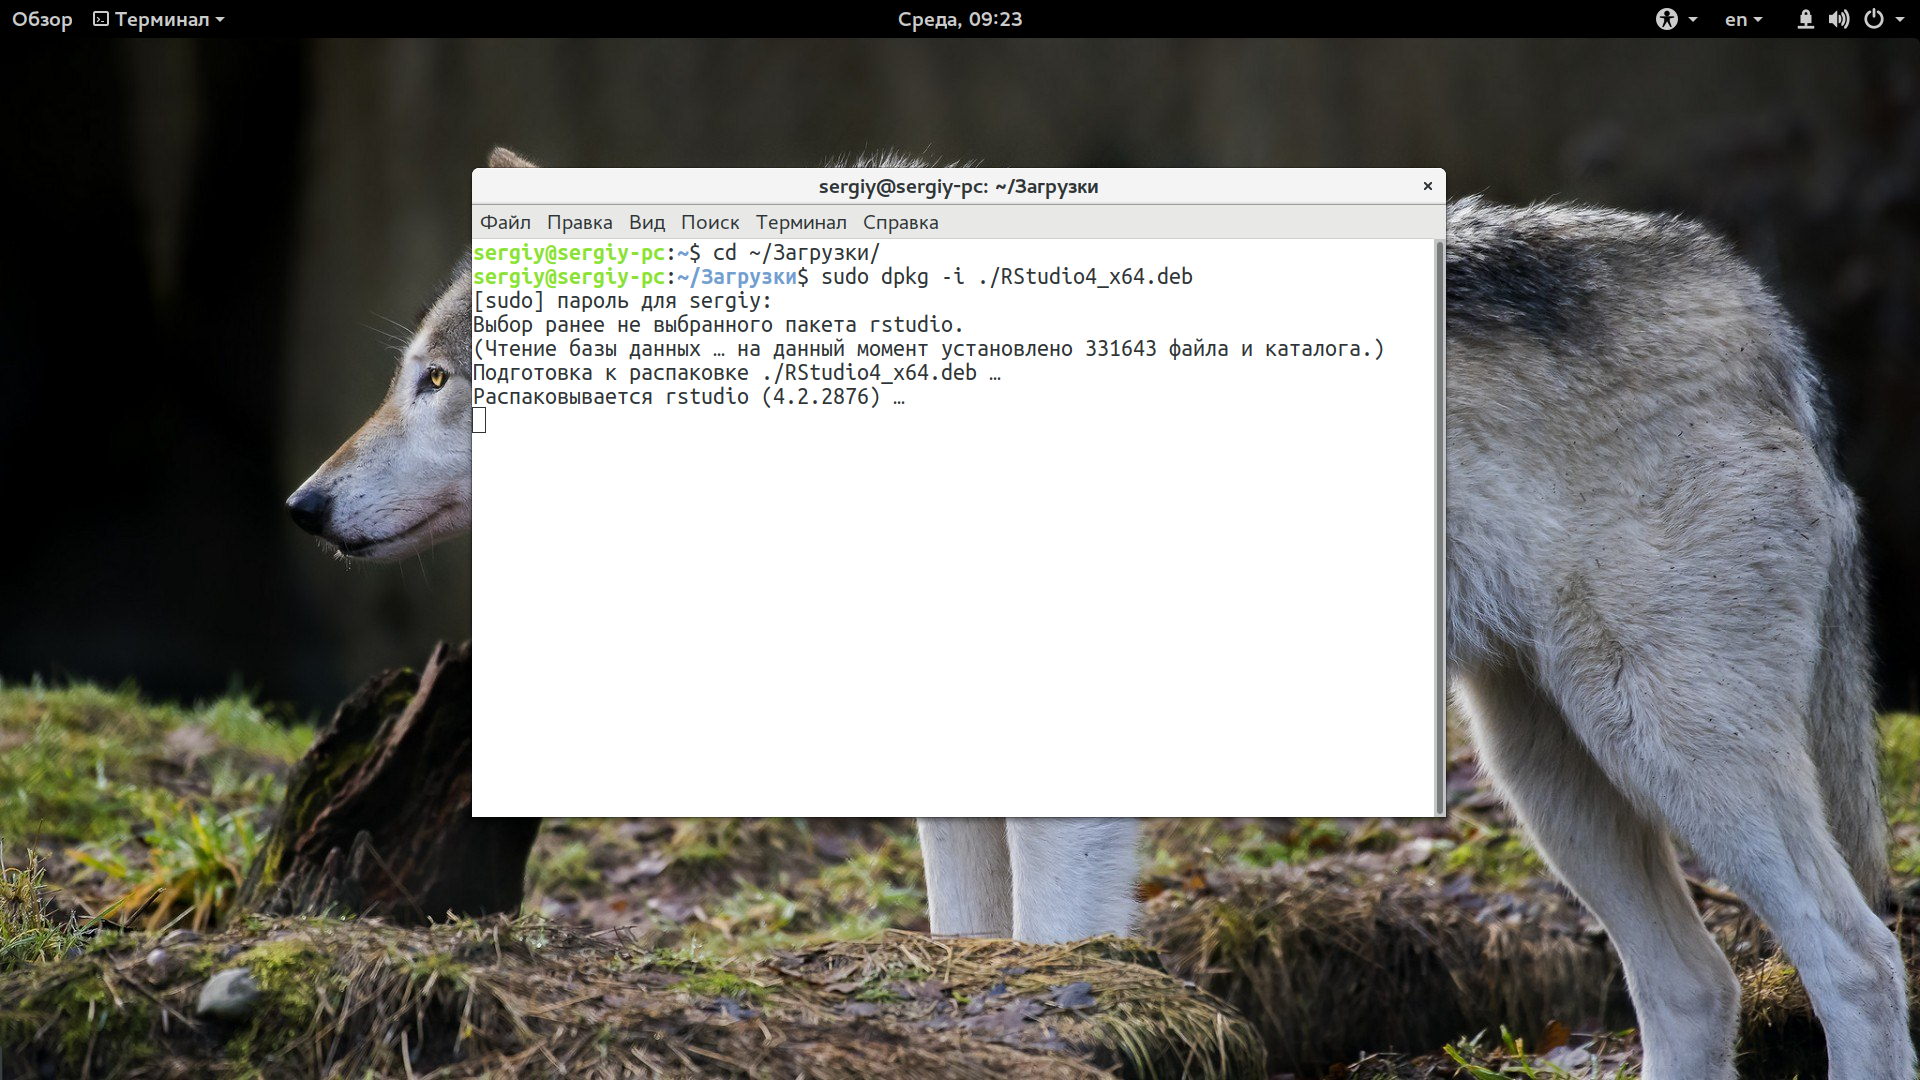Open the Терминал app menu in top panel
This screenshot has width=1920, height=1080.
click(160, 19)
